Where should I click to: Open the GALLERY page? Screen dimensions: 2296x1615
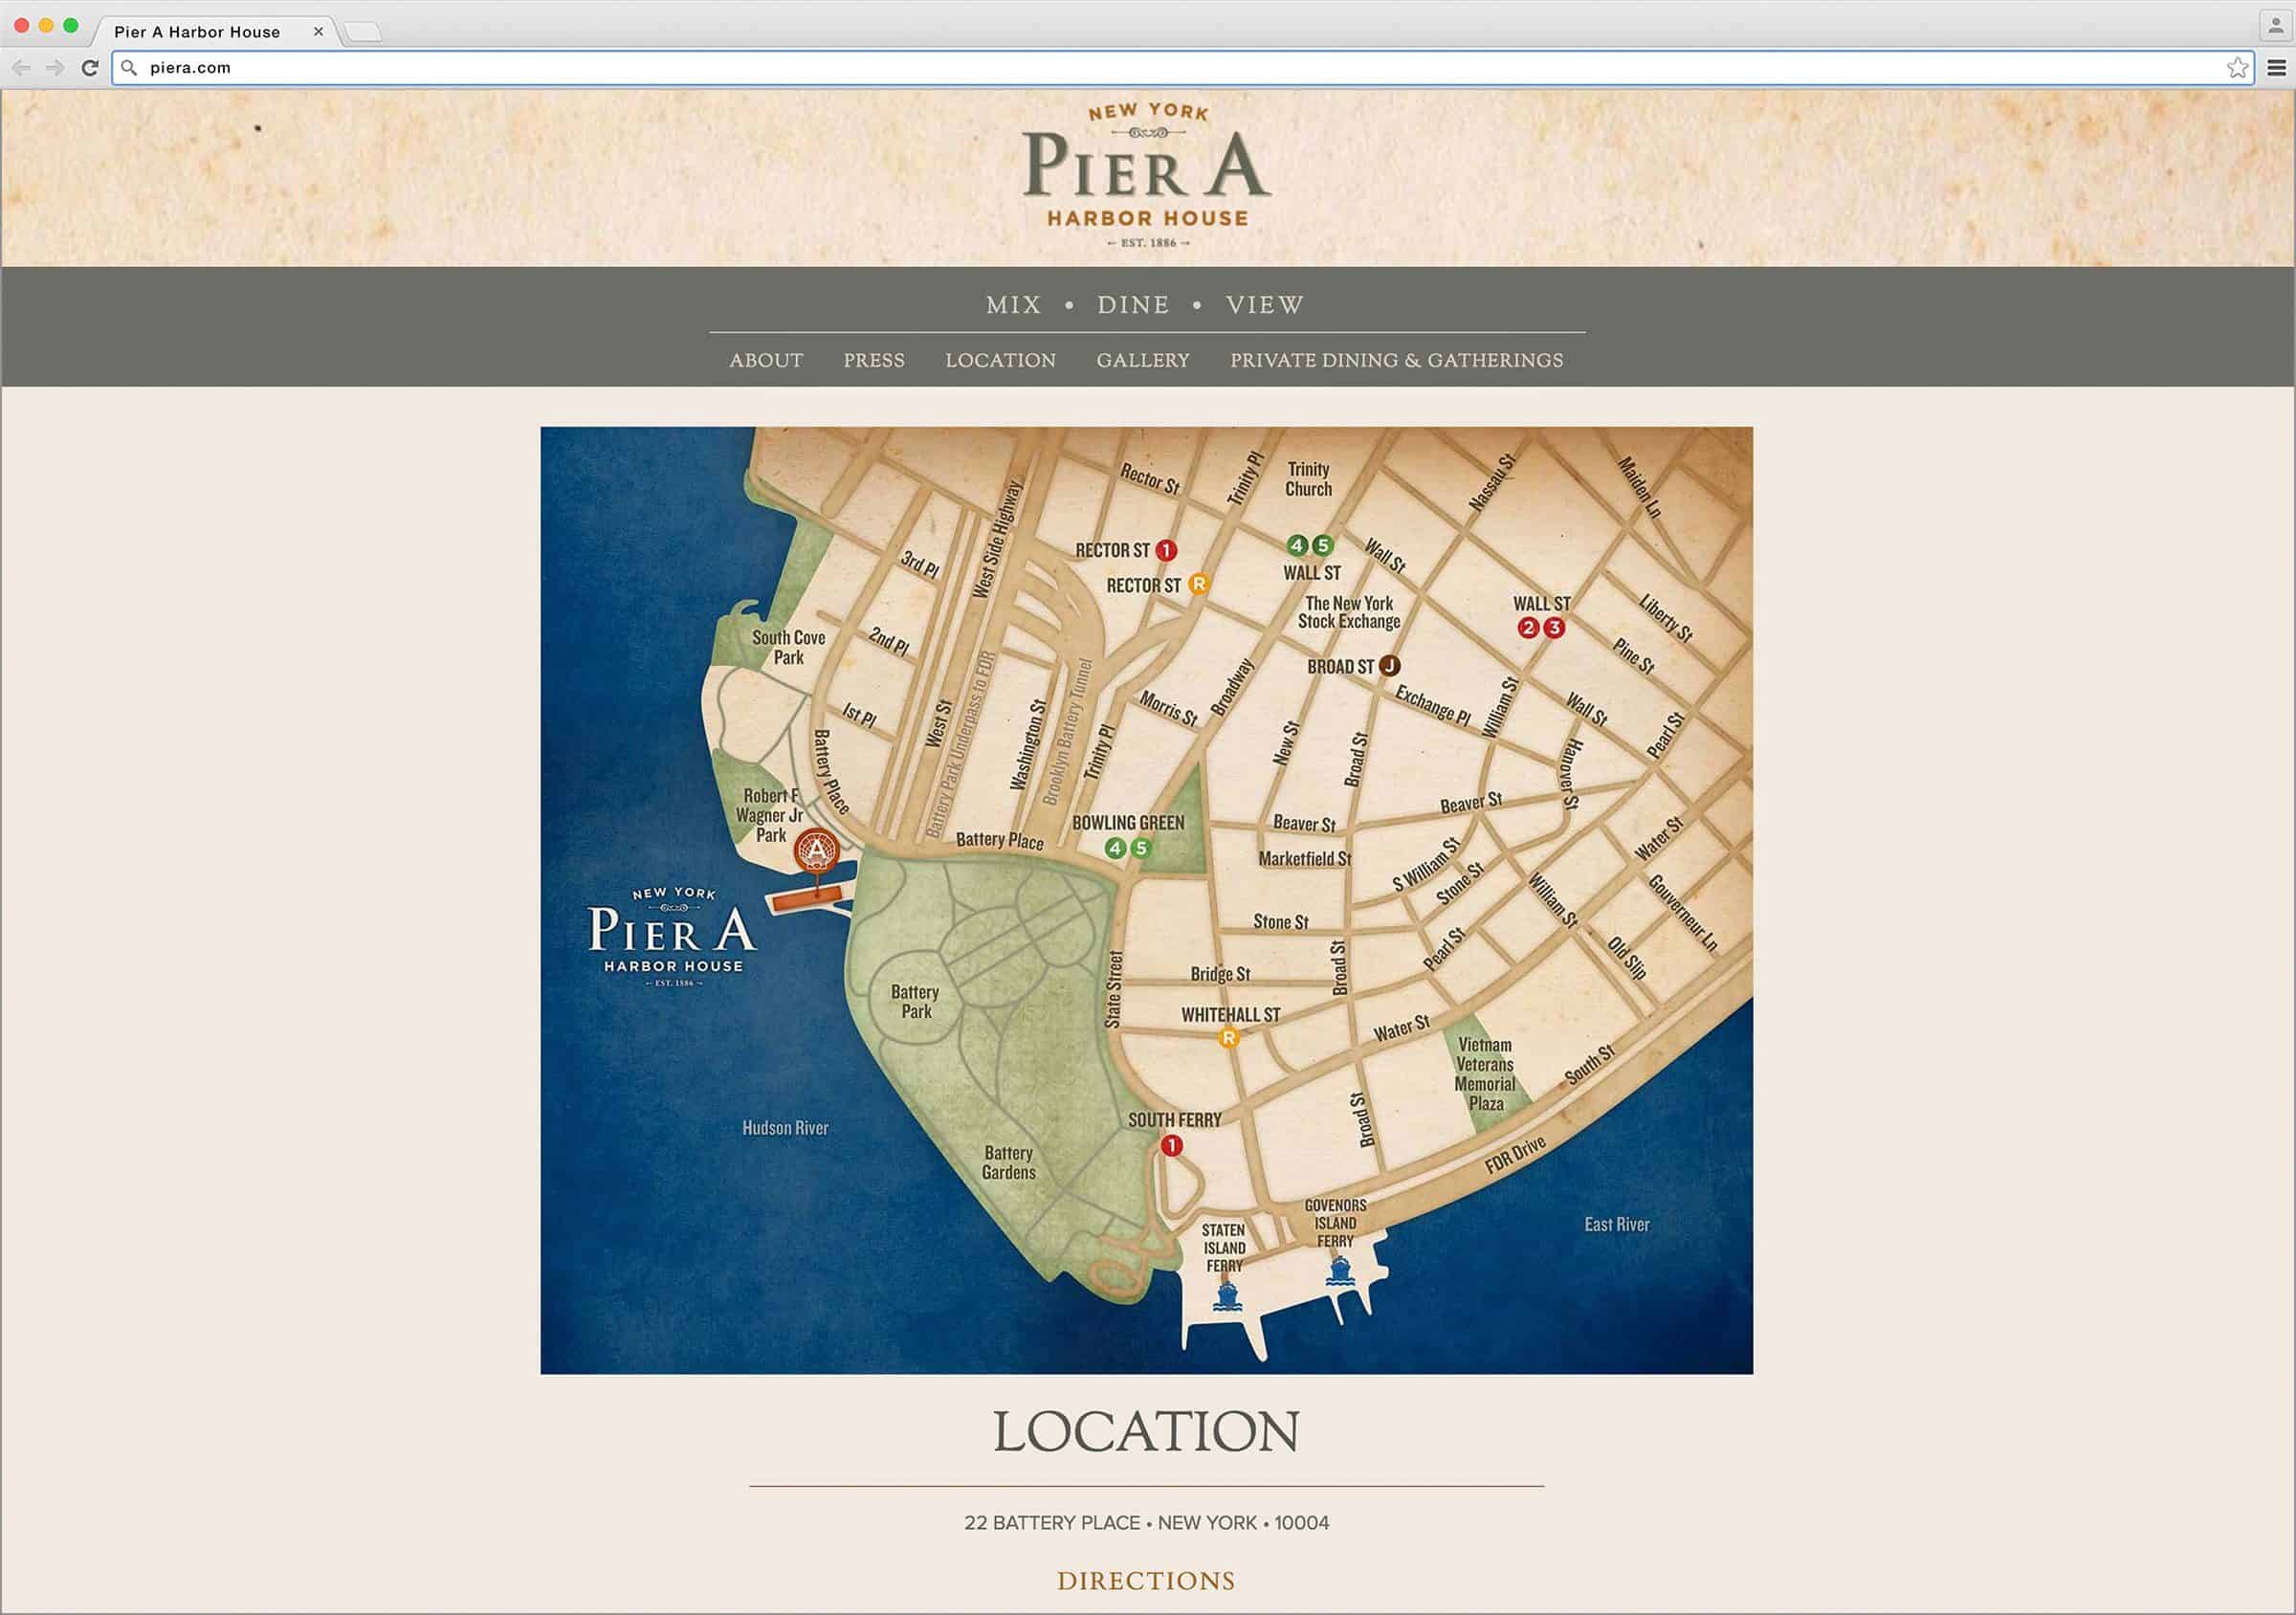pos(1143,360)
